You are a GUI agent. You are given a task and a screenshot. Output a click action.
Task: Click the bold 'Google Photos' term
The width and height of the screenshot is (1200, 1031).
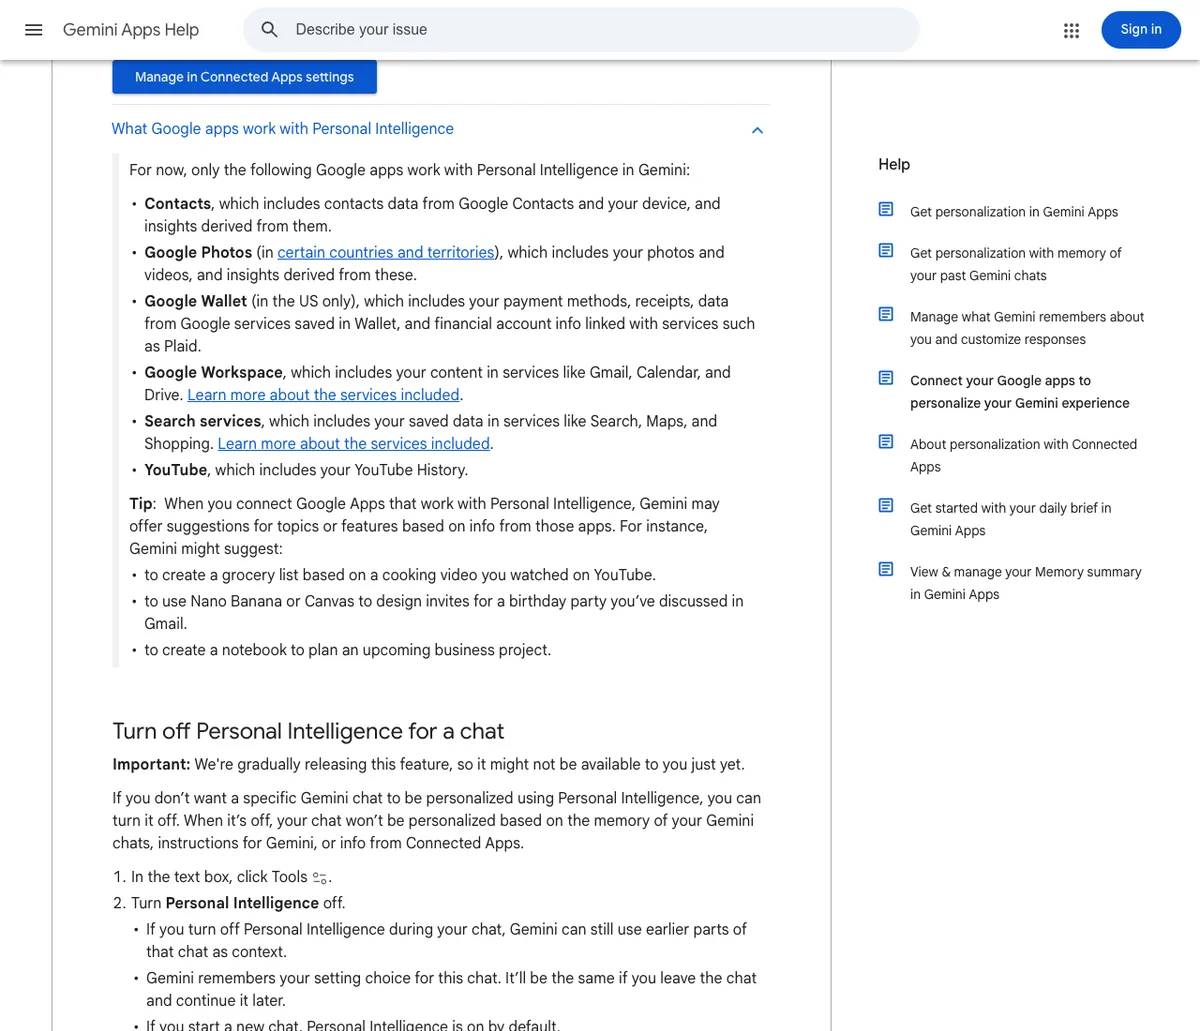[198, 252]
